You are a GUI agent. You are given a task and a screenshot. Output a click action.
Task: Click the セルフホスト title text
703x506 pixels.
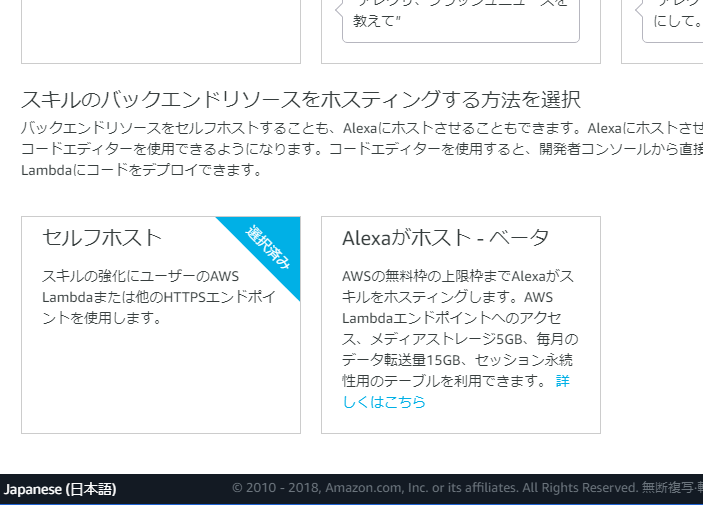point(102,238)
